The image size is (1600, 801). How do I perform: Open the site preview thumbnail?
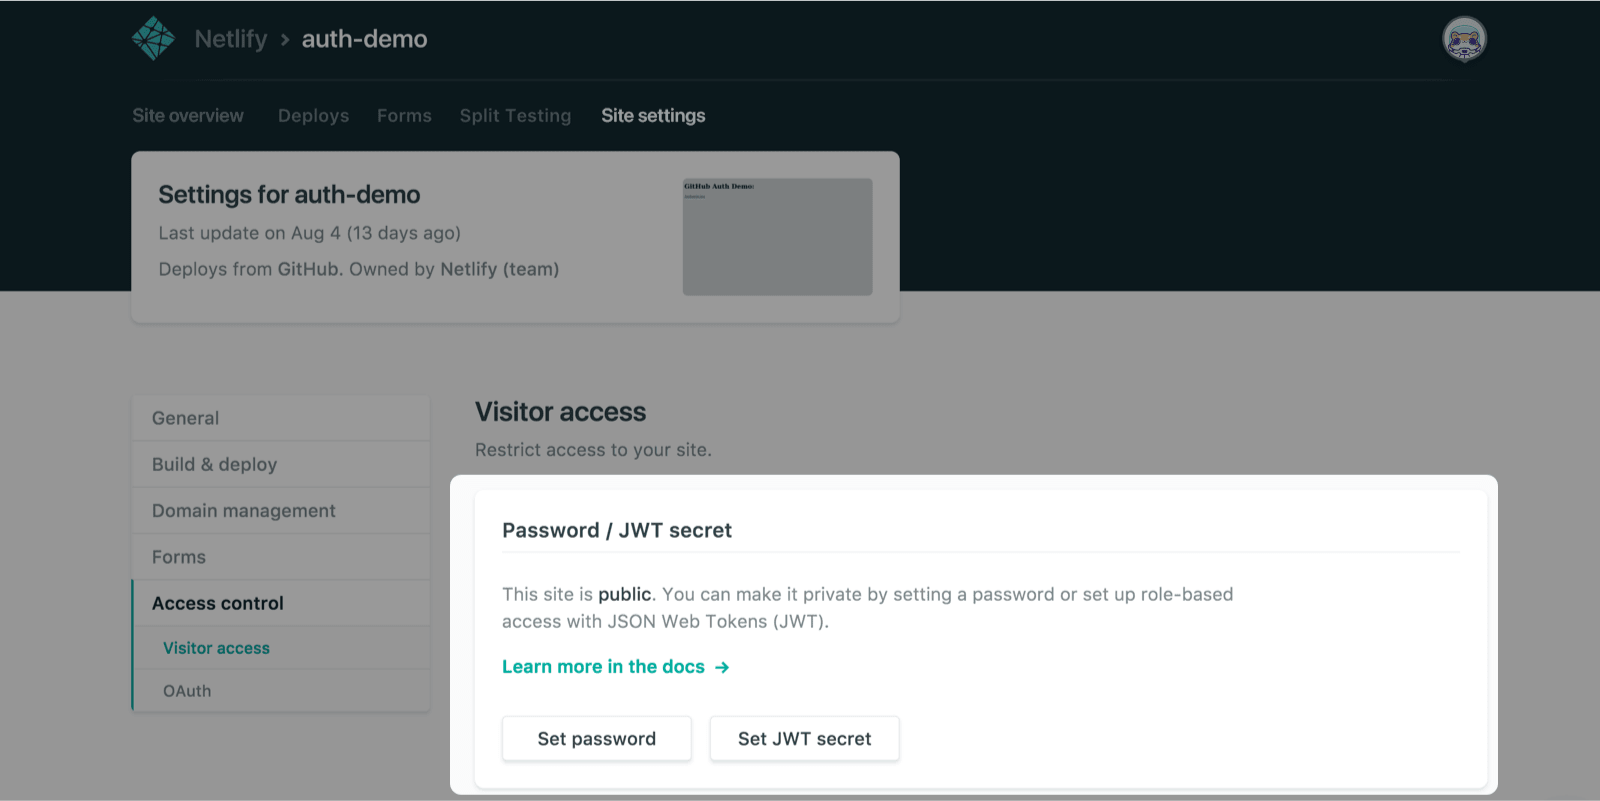[777, 237]
